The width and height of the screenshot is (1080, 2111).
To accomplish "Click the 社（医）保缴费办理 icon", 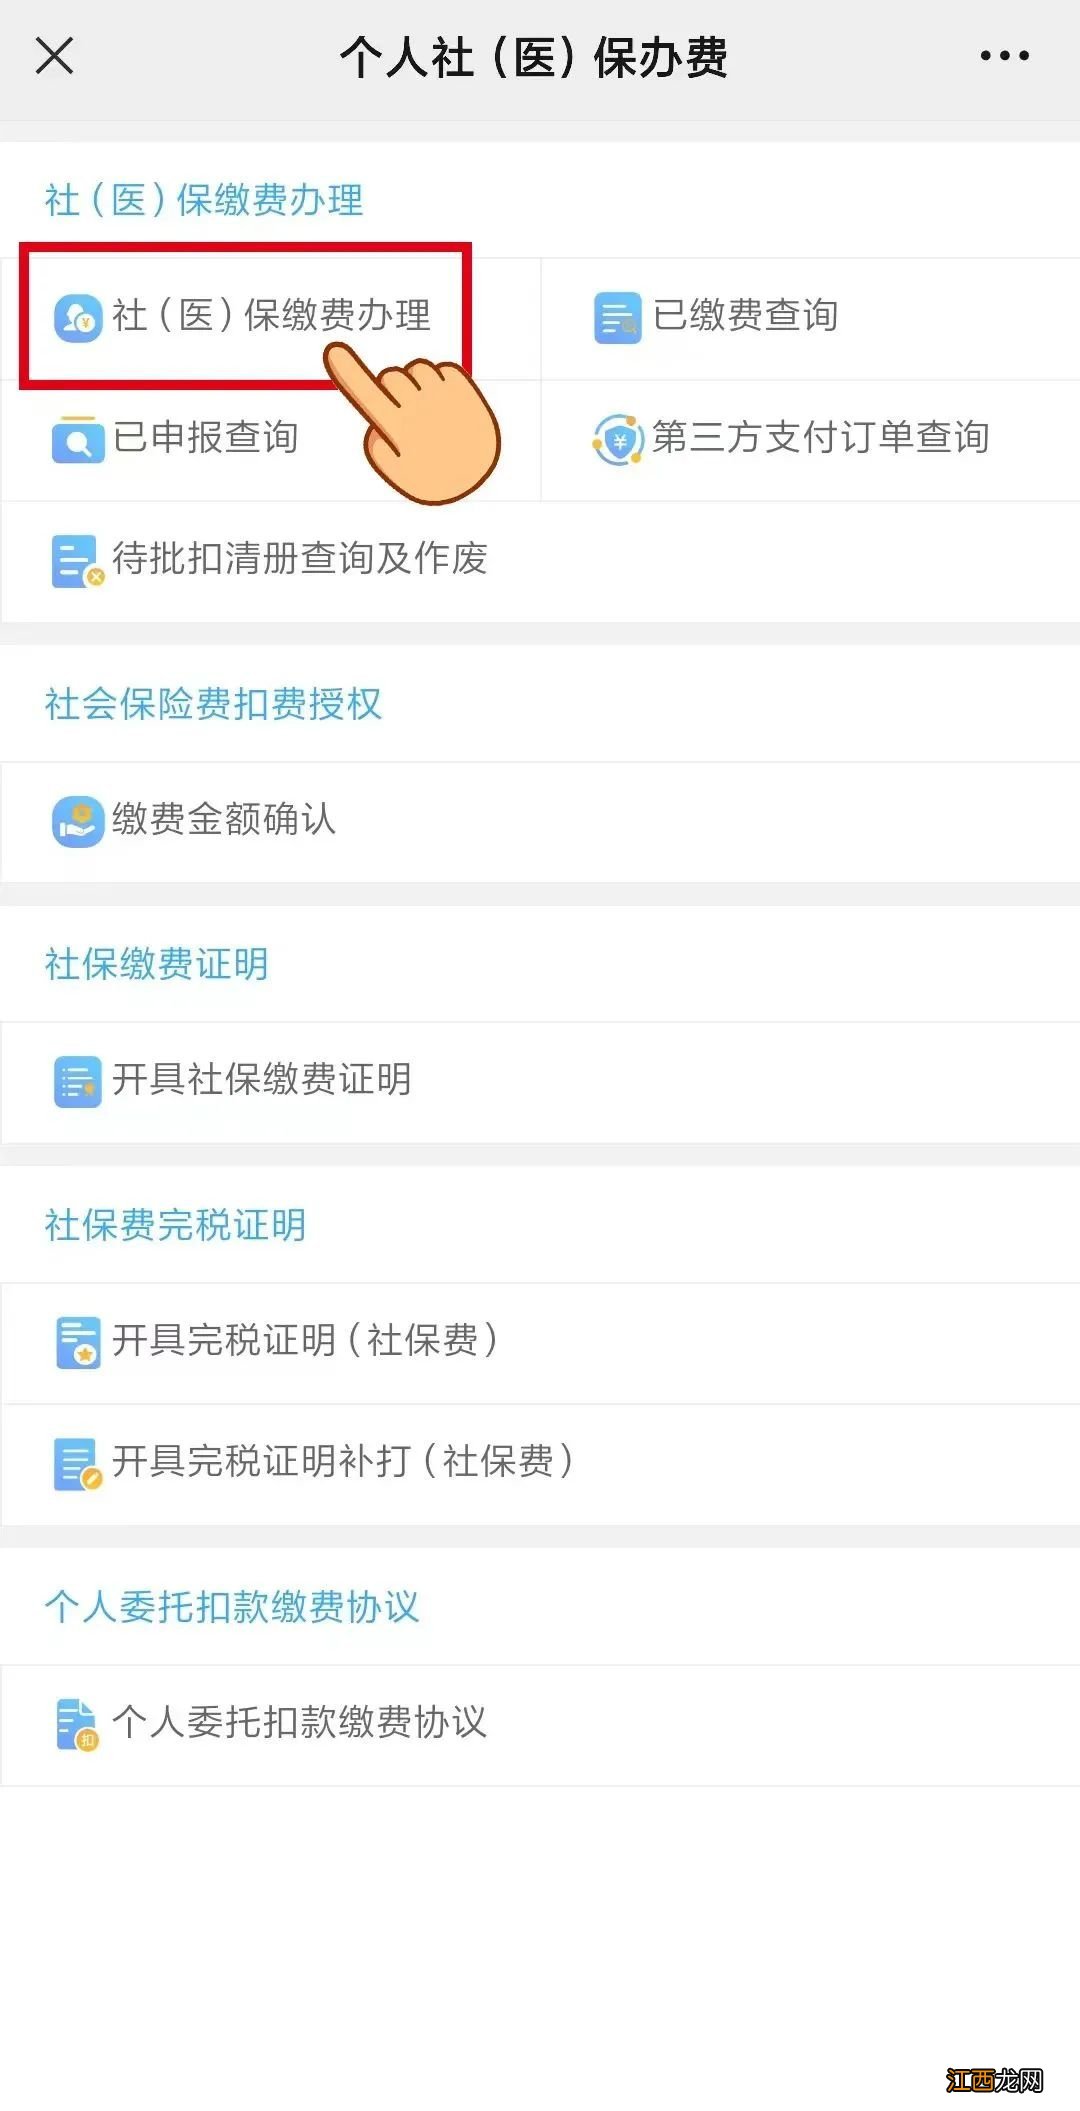I will [78, 318].
